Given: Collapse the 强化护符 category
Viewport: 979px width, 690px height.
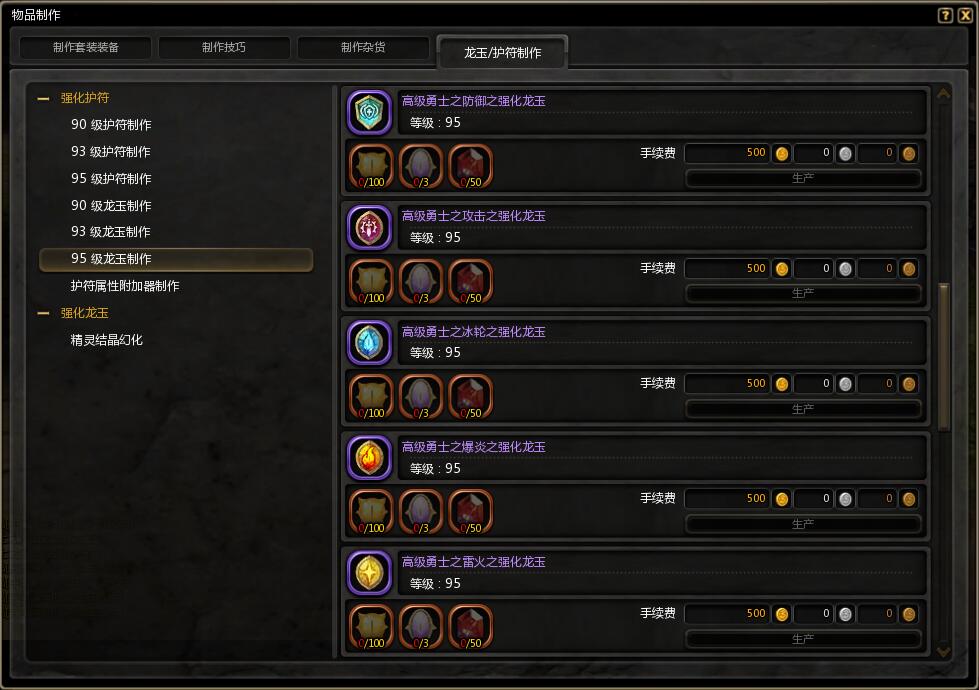Looking at the screenshot, I should point(43,98).
